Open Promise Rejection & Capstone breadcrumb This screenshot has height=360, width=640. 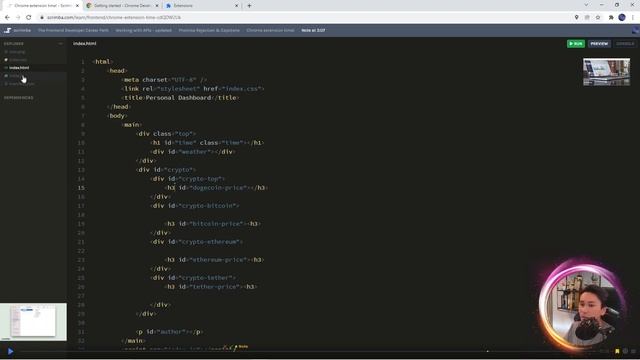pos(209,30)
